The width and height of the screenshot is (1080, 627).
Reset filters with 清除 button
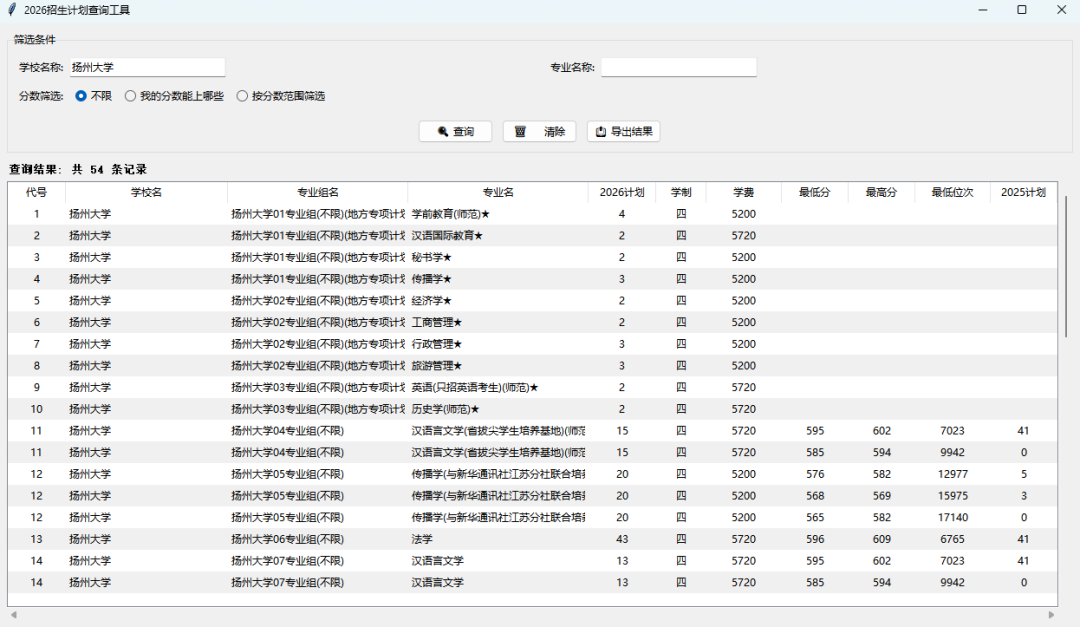click(x=539, y=132)
